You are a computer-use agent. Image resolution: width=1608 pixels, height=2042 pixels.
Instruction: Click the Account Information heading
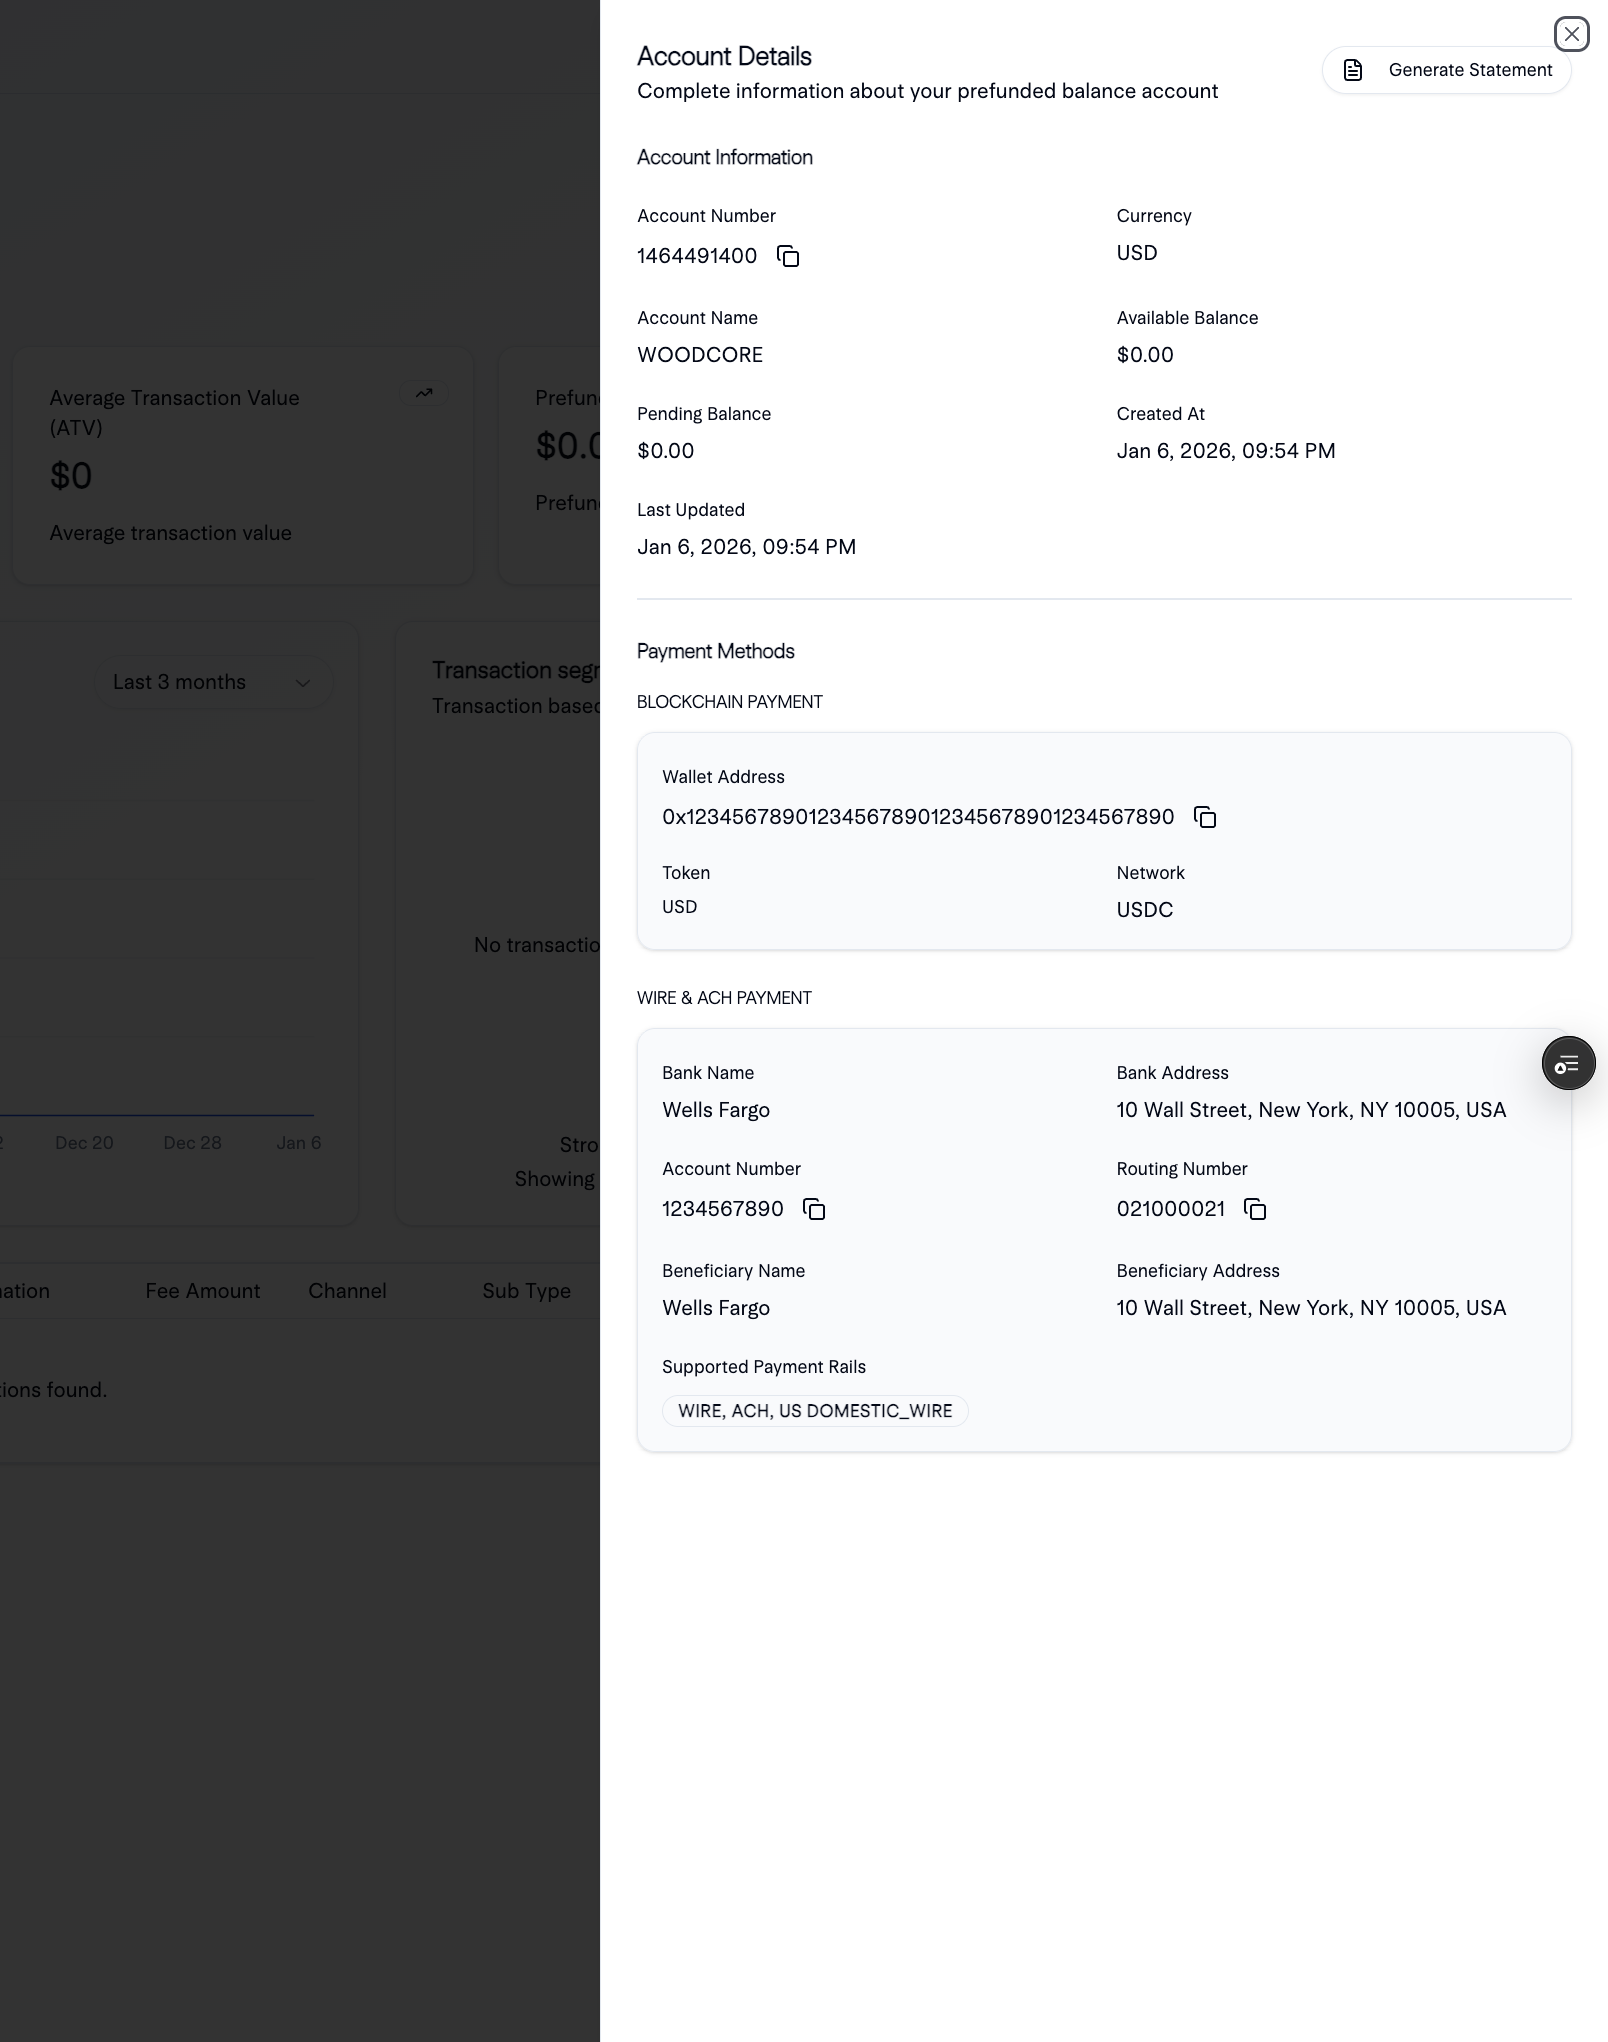click(725, 157)
